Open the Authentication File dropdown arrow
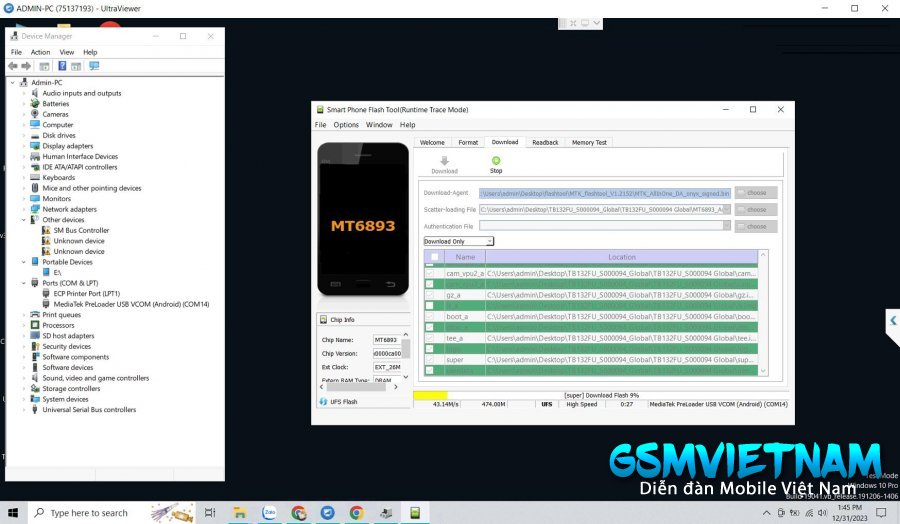 (x=727, y=226)
